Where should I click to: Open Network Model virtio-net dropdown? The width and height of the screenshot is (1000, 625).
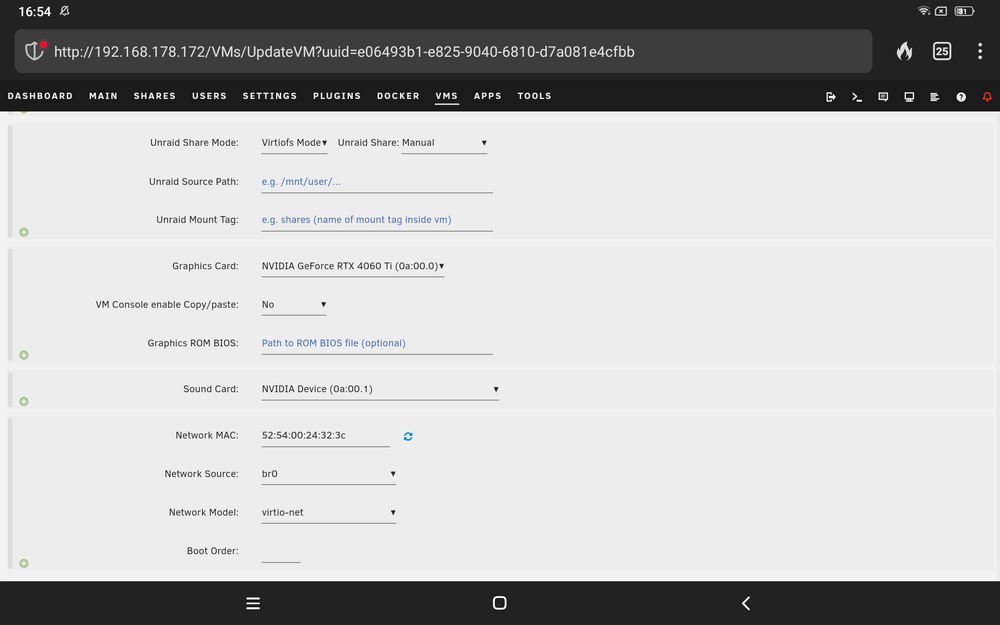pyautogui.click(x=328, y=513)
